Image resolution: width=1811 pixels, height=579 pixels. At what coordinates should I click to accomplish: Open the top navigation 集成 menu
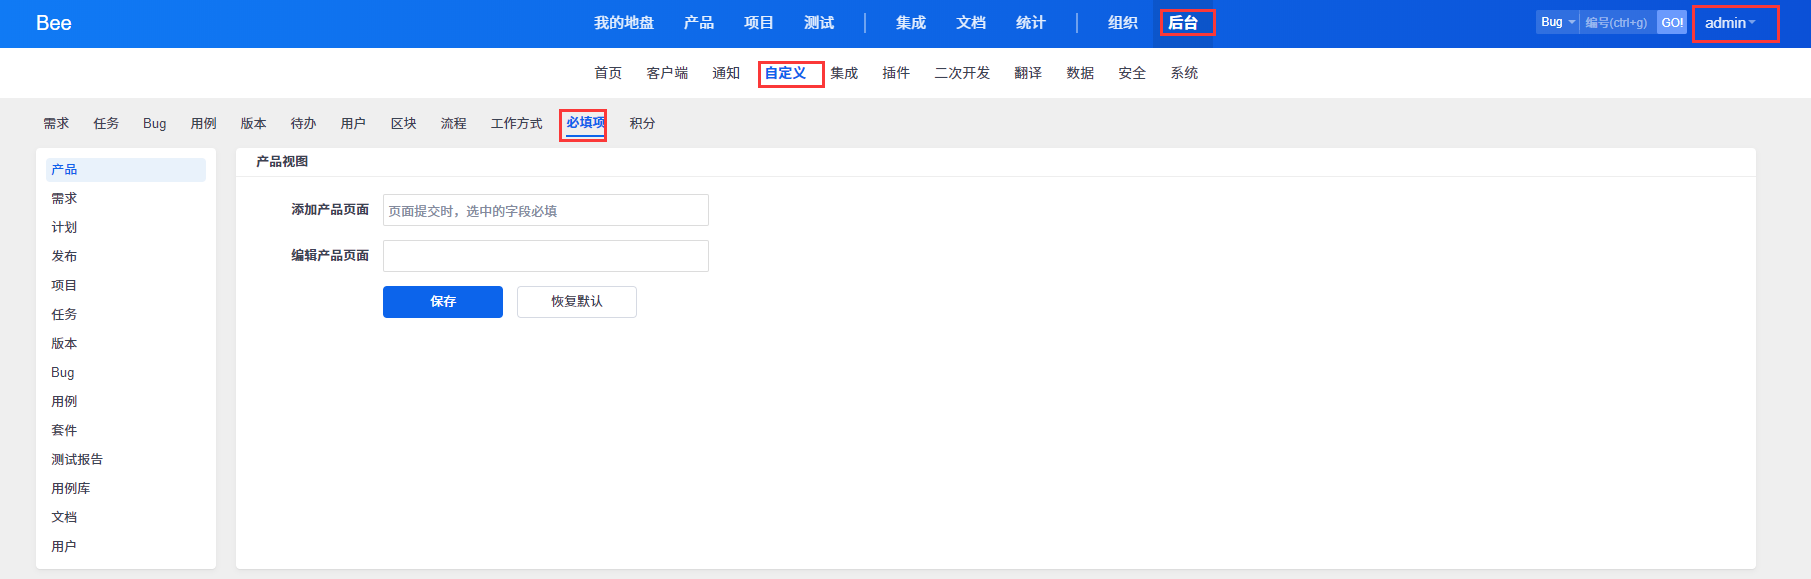(x=910, y=23)
